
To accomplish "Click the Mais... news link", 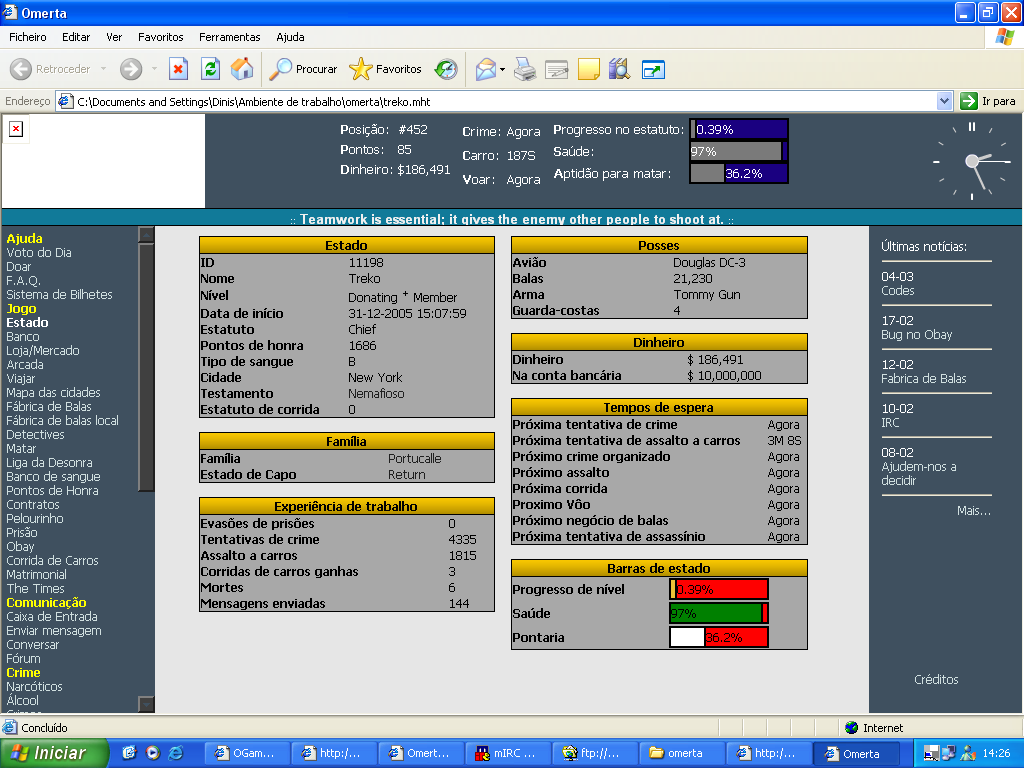I will (x=973, y=511).
